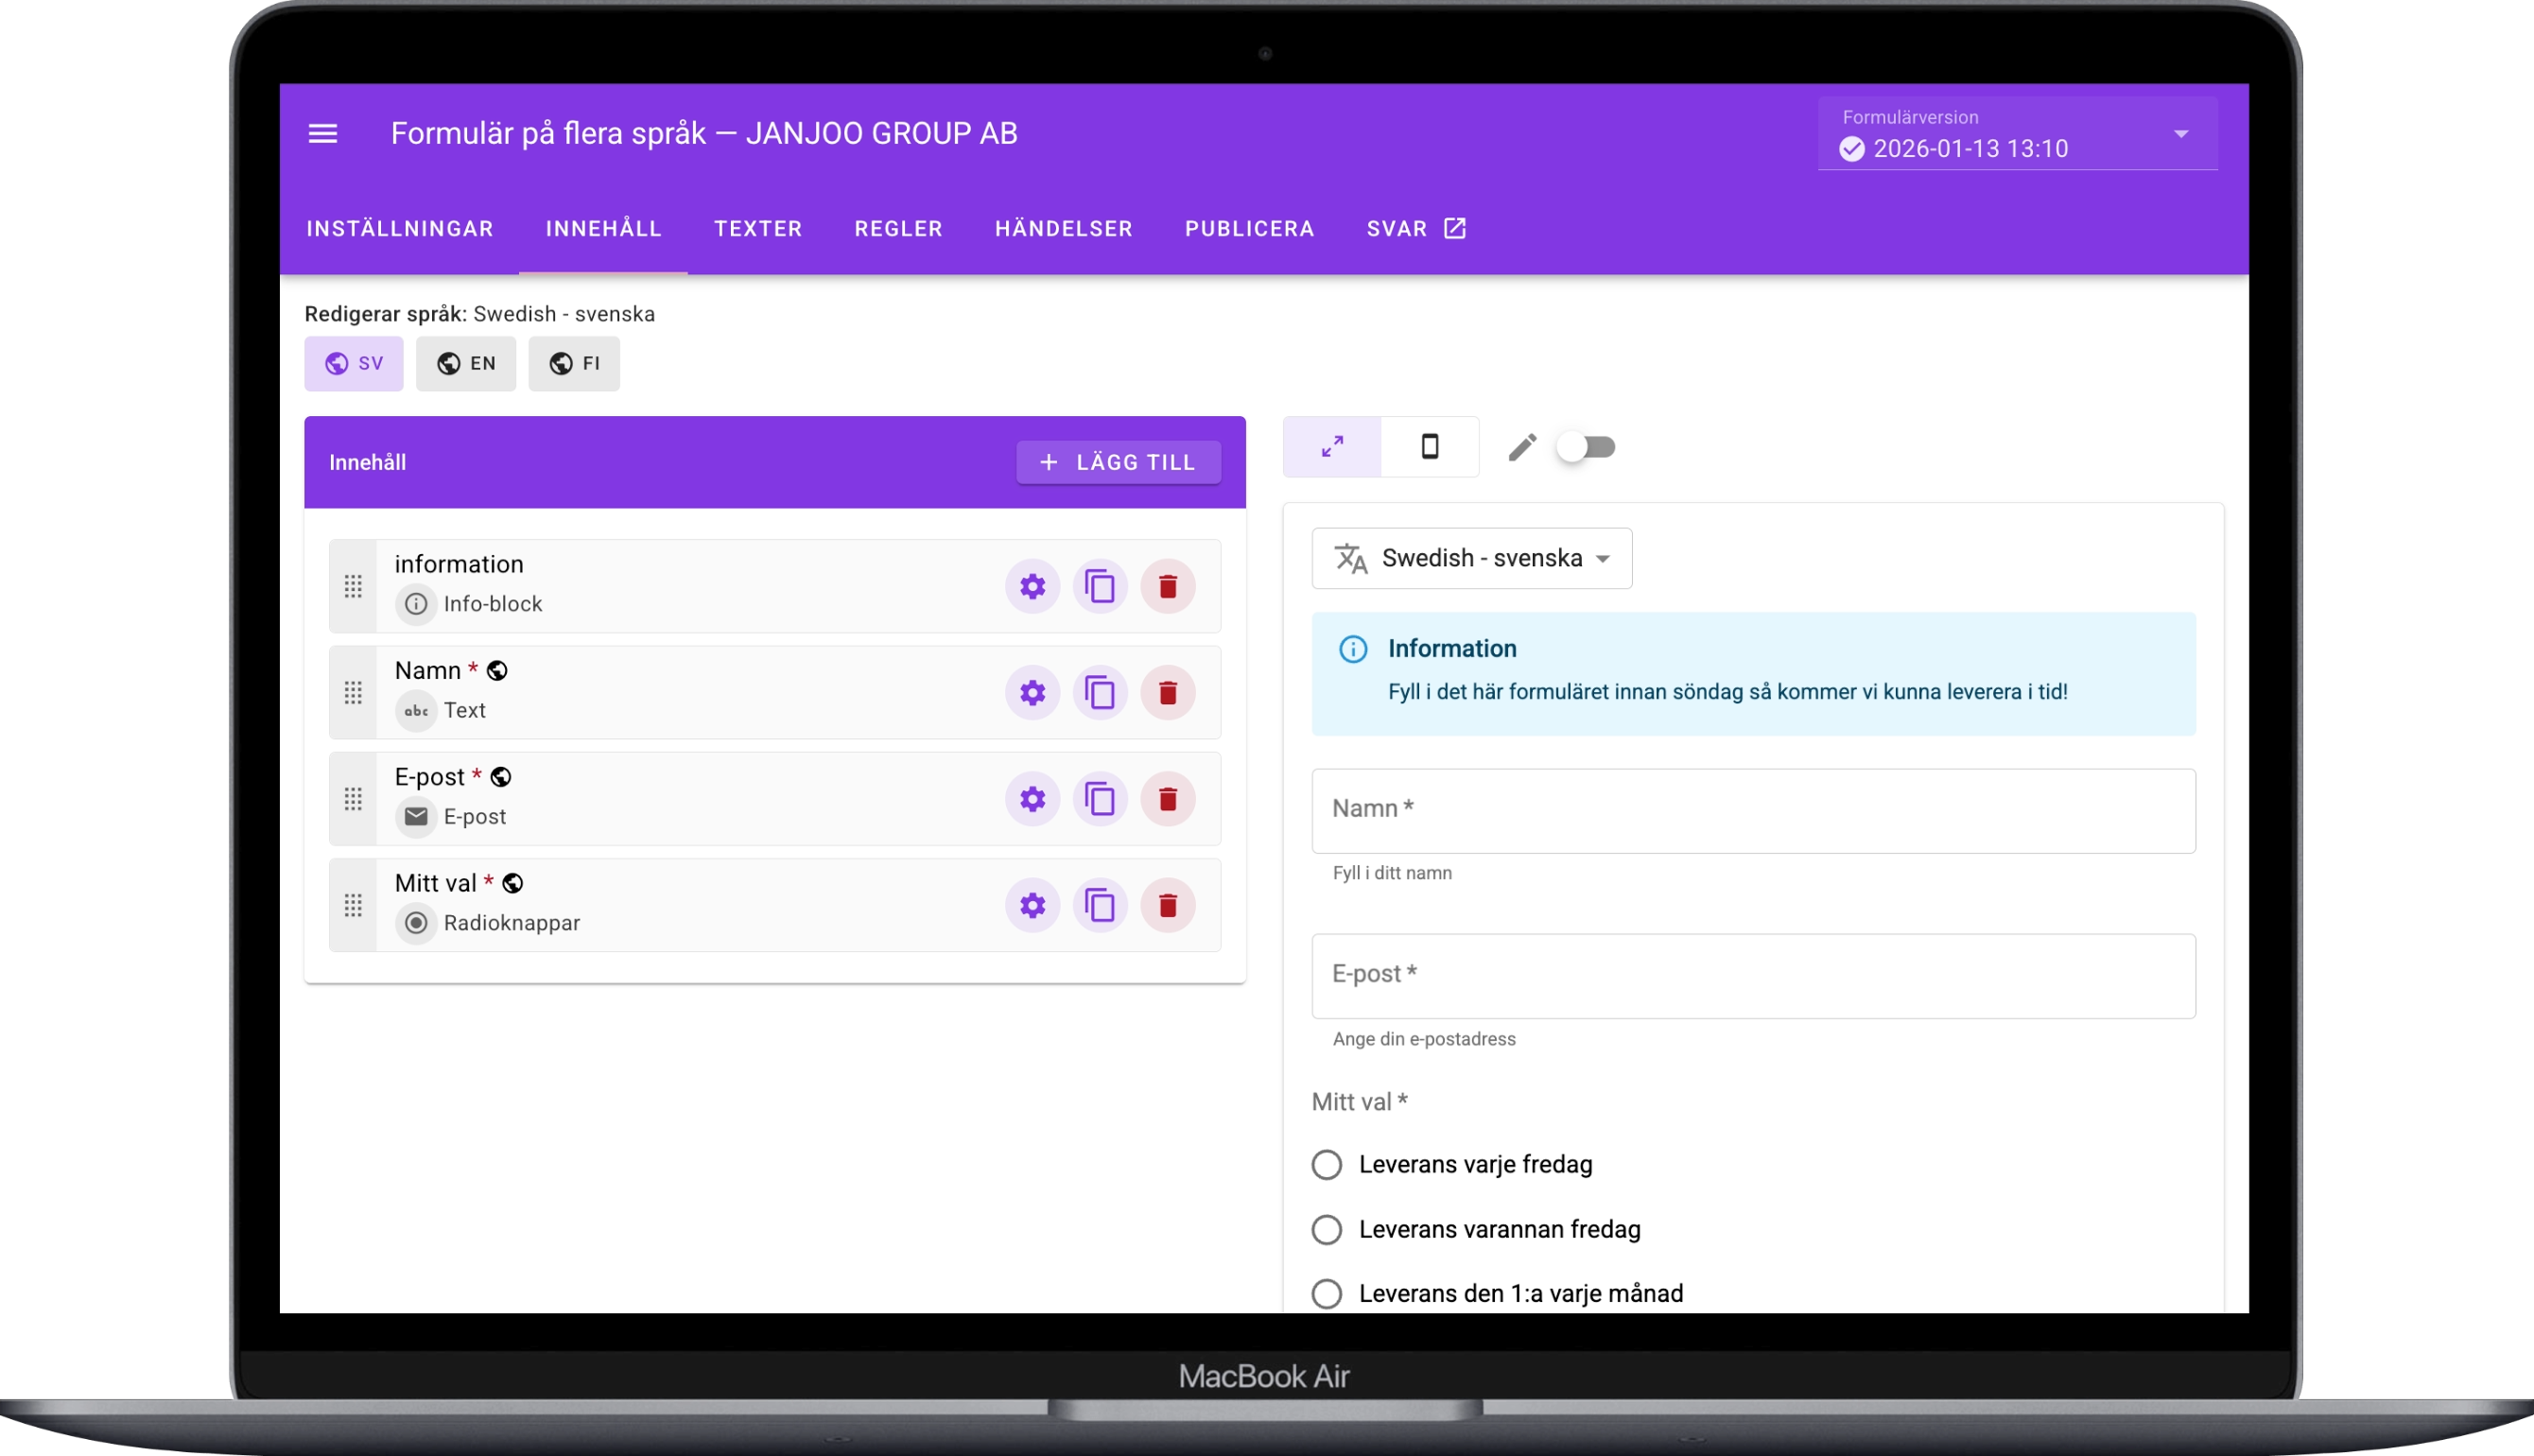The image size is (2534, 1456).
Task: Delete the E-post field
Action: [x=1167, y=799]
